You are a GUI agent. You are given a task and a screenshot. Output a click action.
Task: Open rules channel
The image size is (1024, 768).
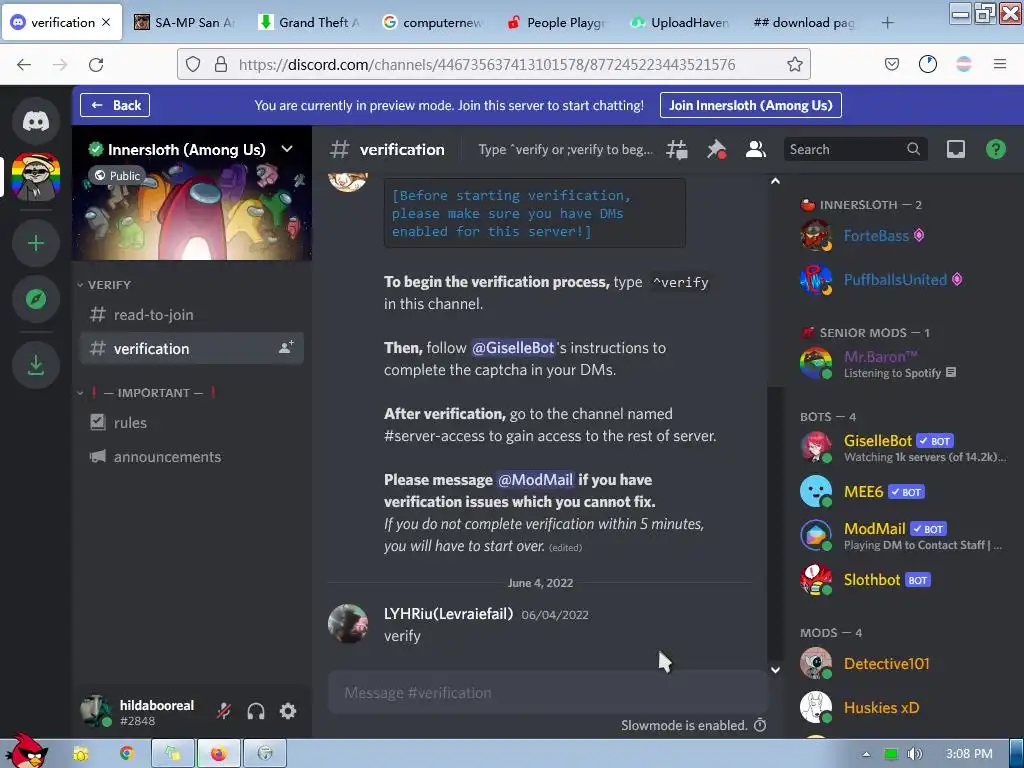point(191,423)
